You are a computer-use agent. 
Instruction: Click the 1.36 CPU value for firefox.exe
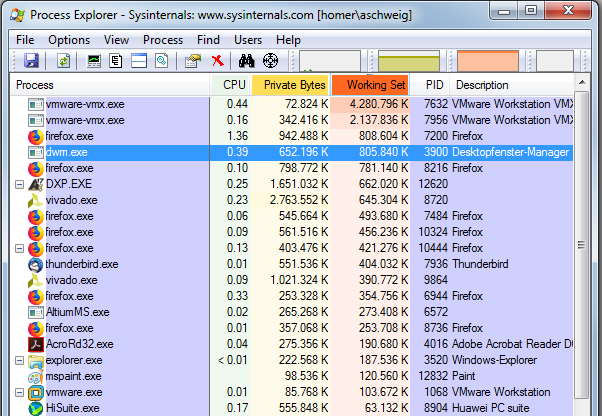237,136
